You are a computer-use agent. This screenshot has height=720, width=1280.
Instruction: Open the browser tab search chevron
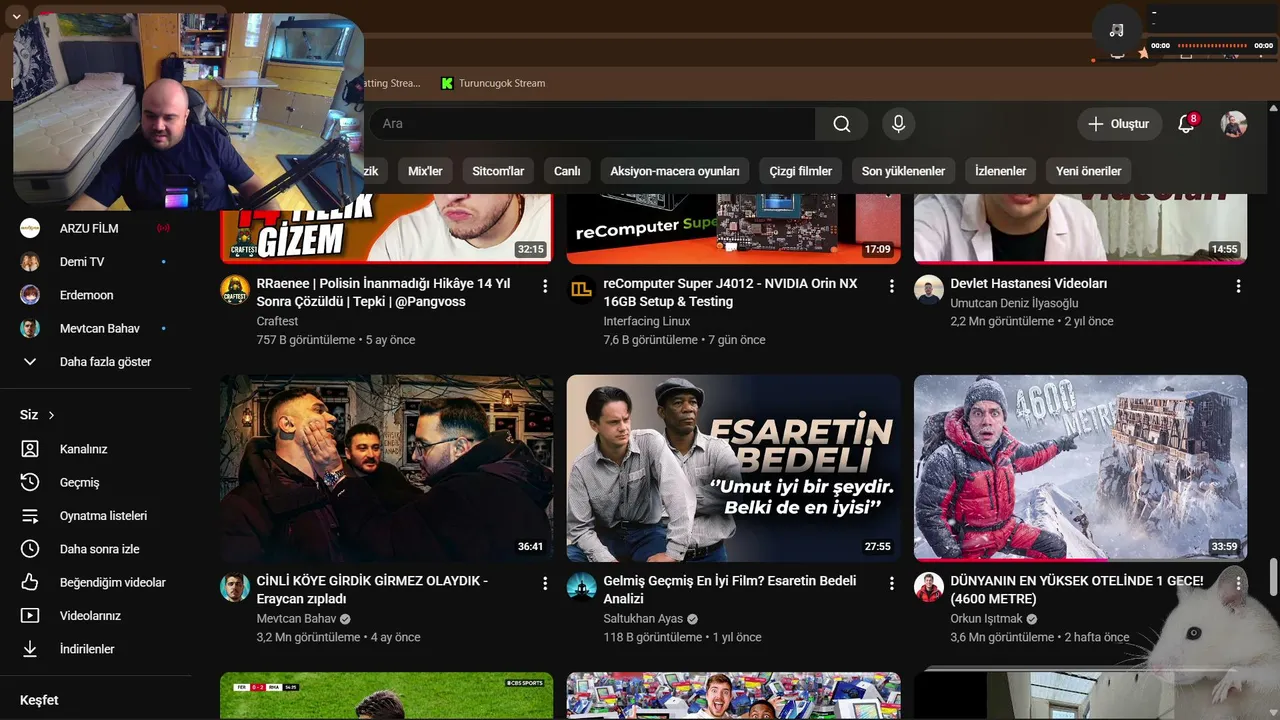(16, 16)
